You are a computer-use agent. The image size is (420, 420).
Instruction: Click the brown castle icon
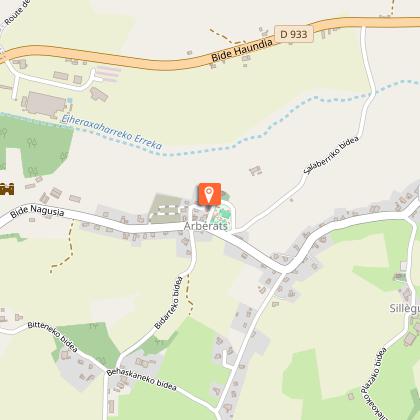click(x=7, y=189)
